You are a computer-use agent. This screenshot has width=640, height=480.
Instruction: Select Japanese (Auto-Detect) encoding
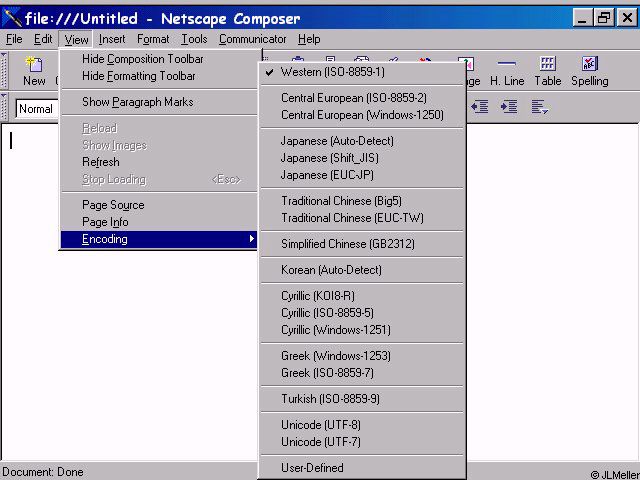362,141
